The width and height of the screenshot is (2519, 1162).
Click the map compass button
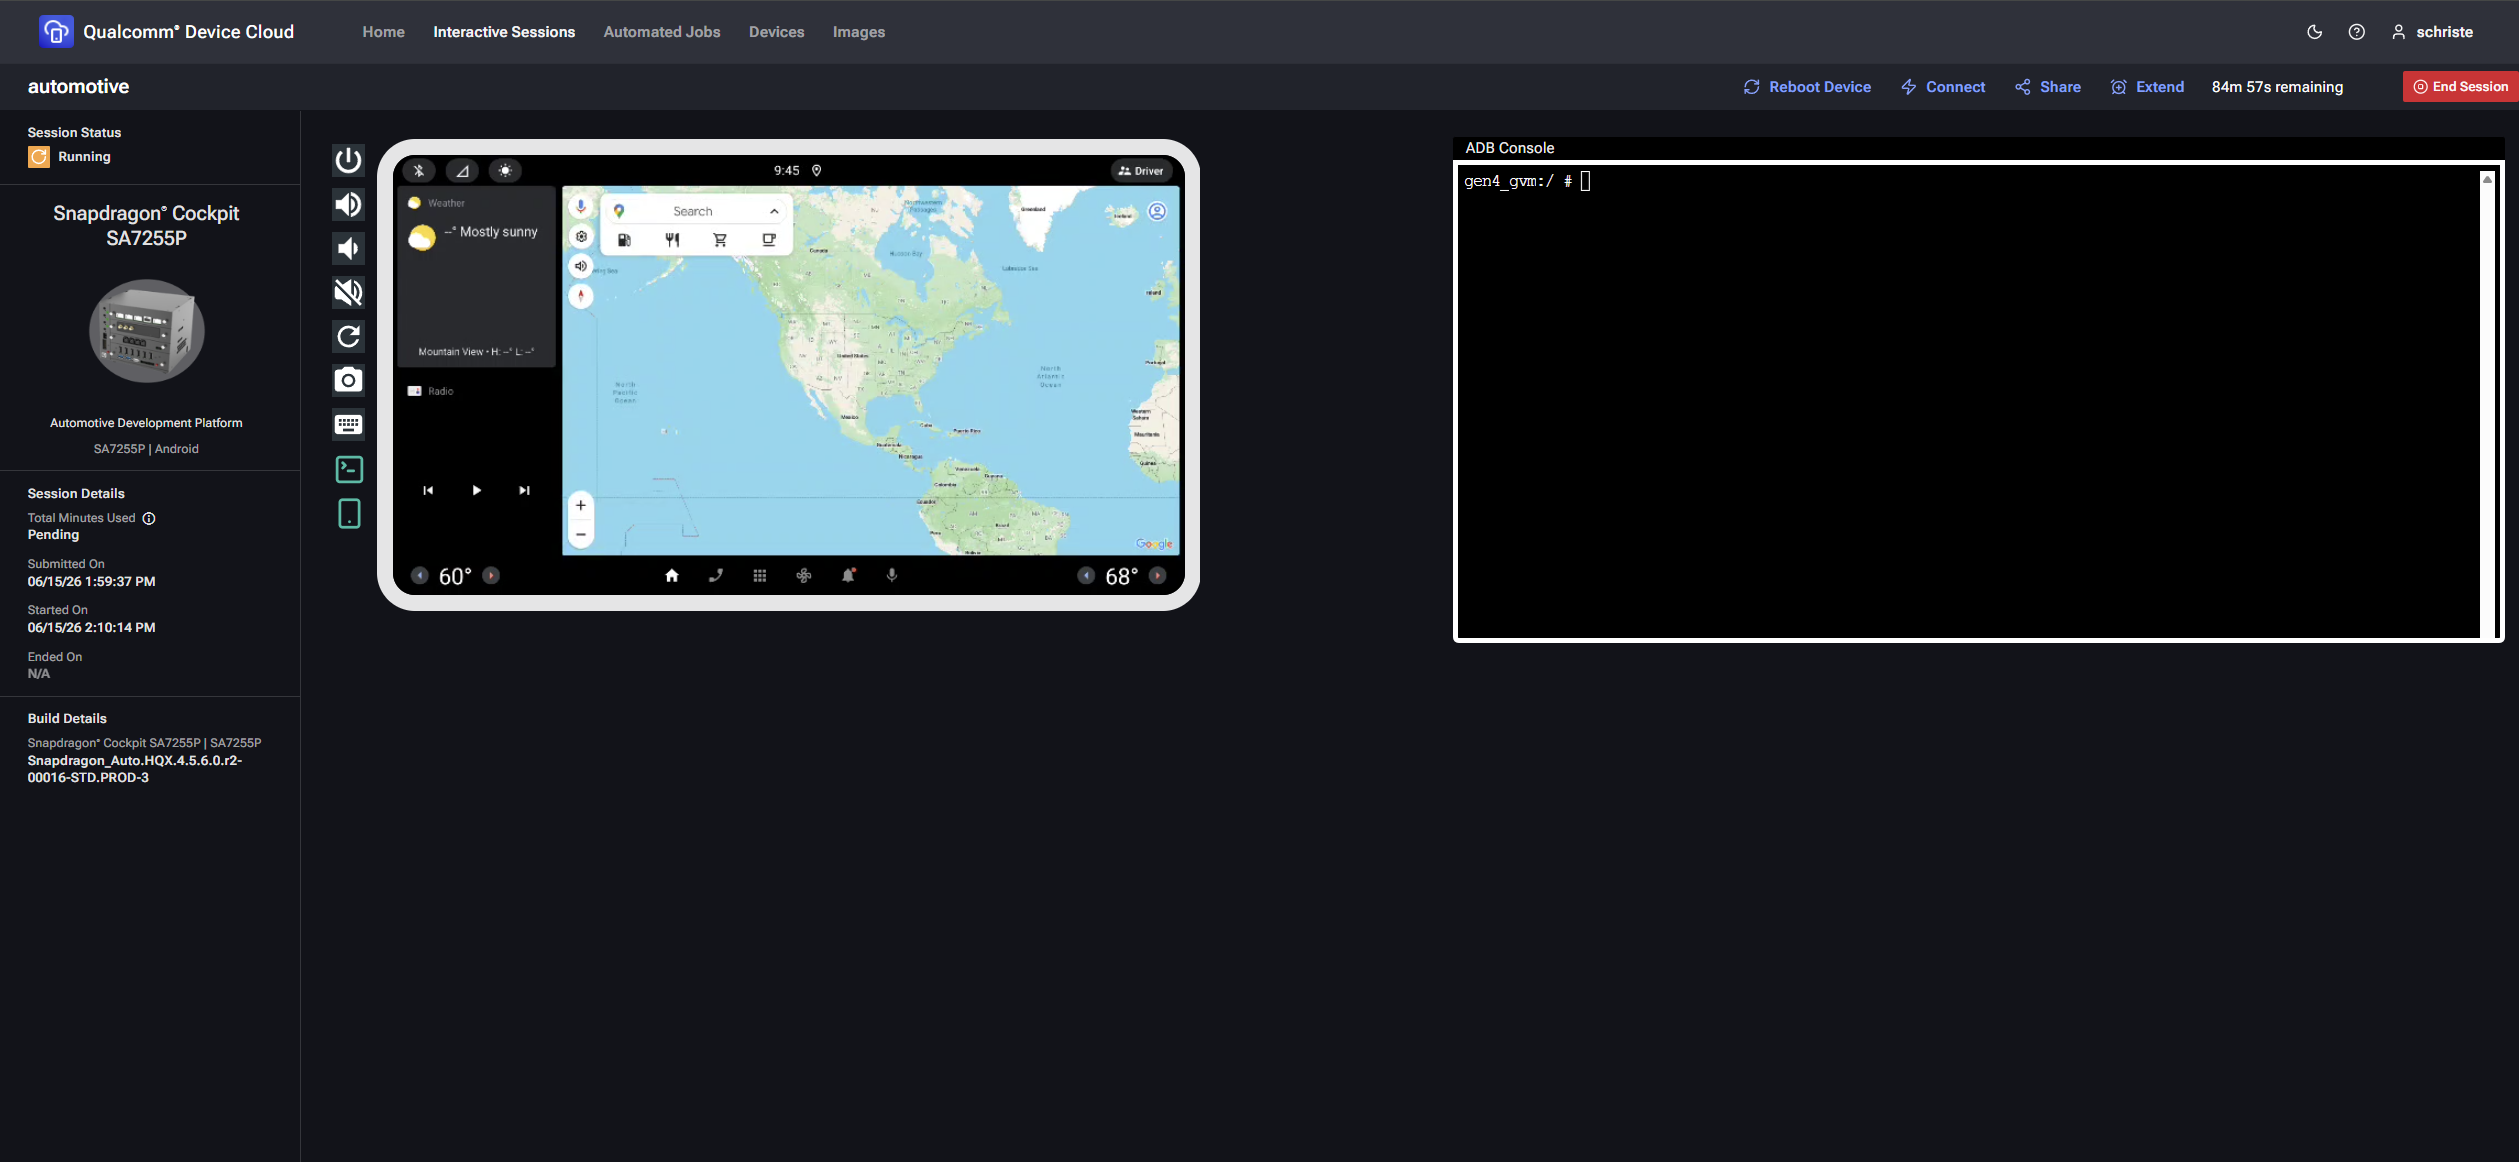coord(581,296)
